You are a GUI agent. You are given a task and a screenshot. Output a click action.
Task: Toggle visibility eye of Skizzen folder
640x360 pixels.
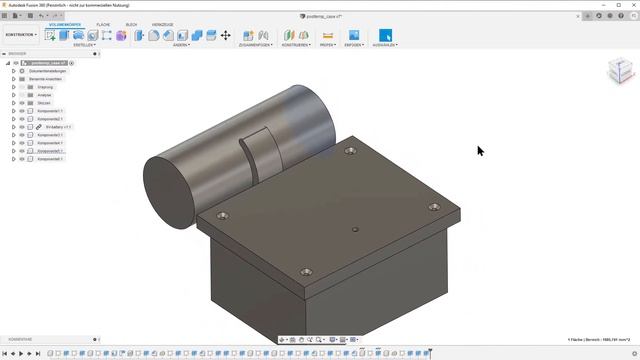pyautogui.click(x=22, y=103)
